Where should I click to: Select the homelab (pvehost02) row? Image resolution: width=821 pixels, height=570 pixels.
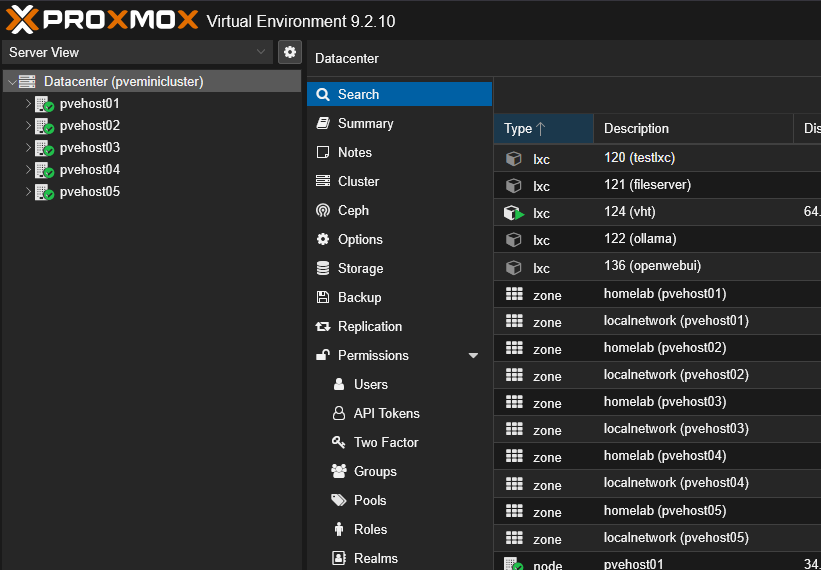click(657, 348)
